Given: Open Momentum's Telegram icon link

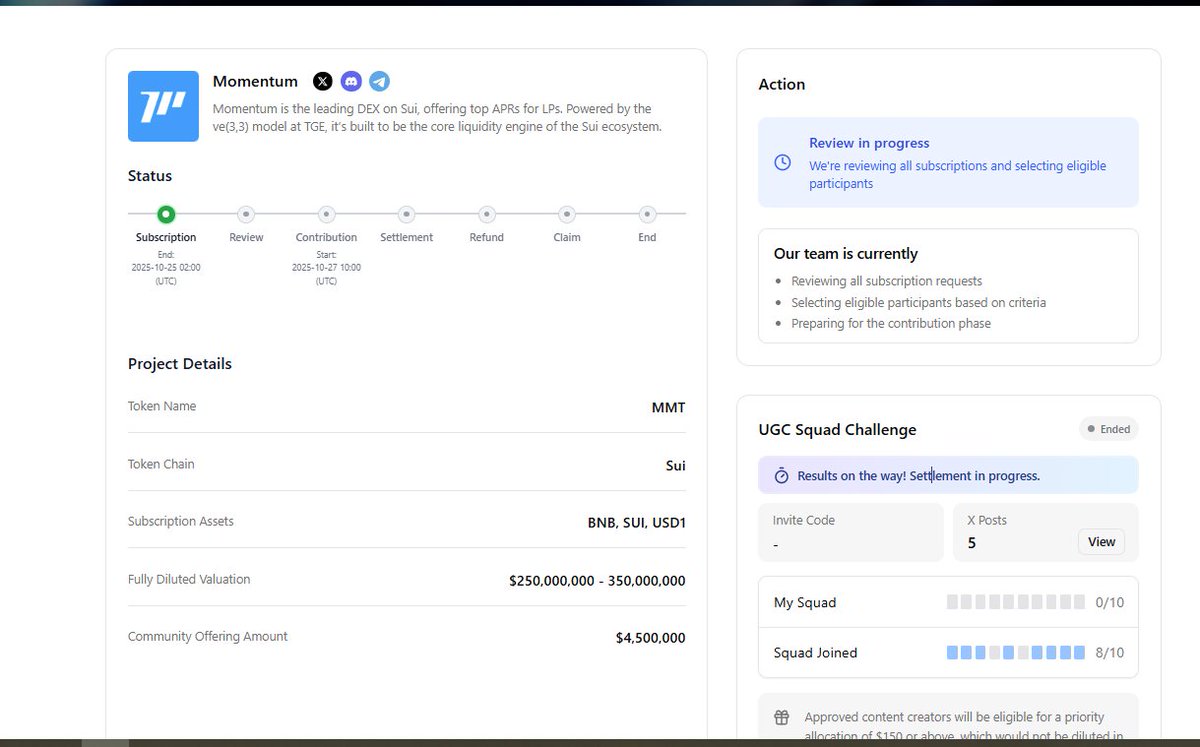Looking at the screenshot, I should pyautogui.click(x=379, y=82).
